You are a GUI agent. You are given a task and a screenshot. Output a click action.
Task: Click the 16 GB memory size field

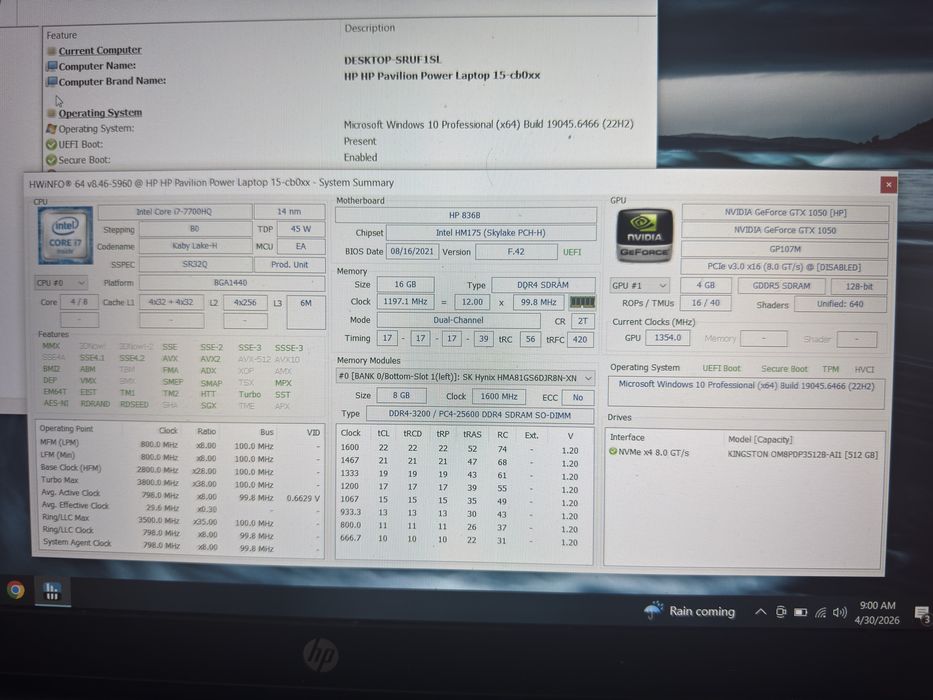[x=405, y=285]
